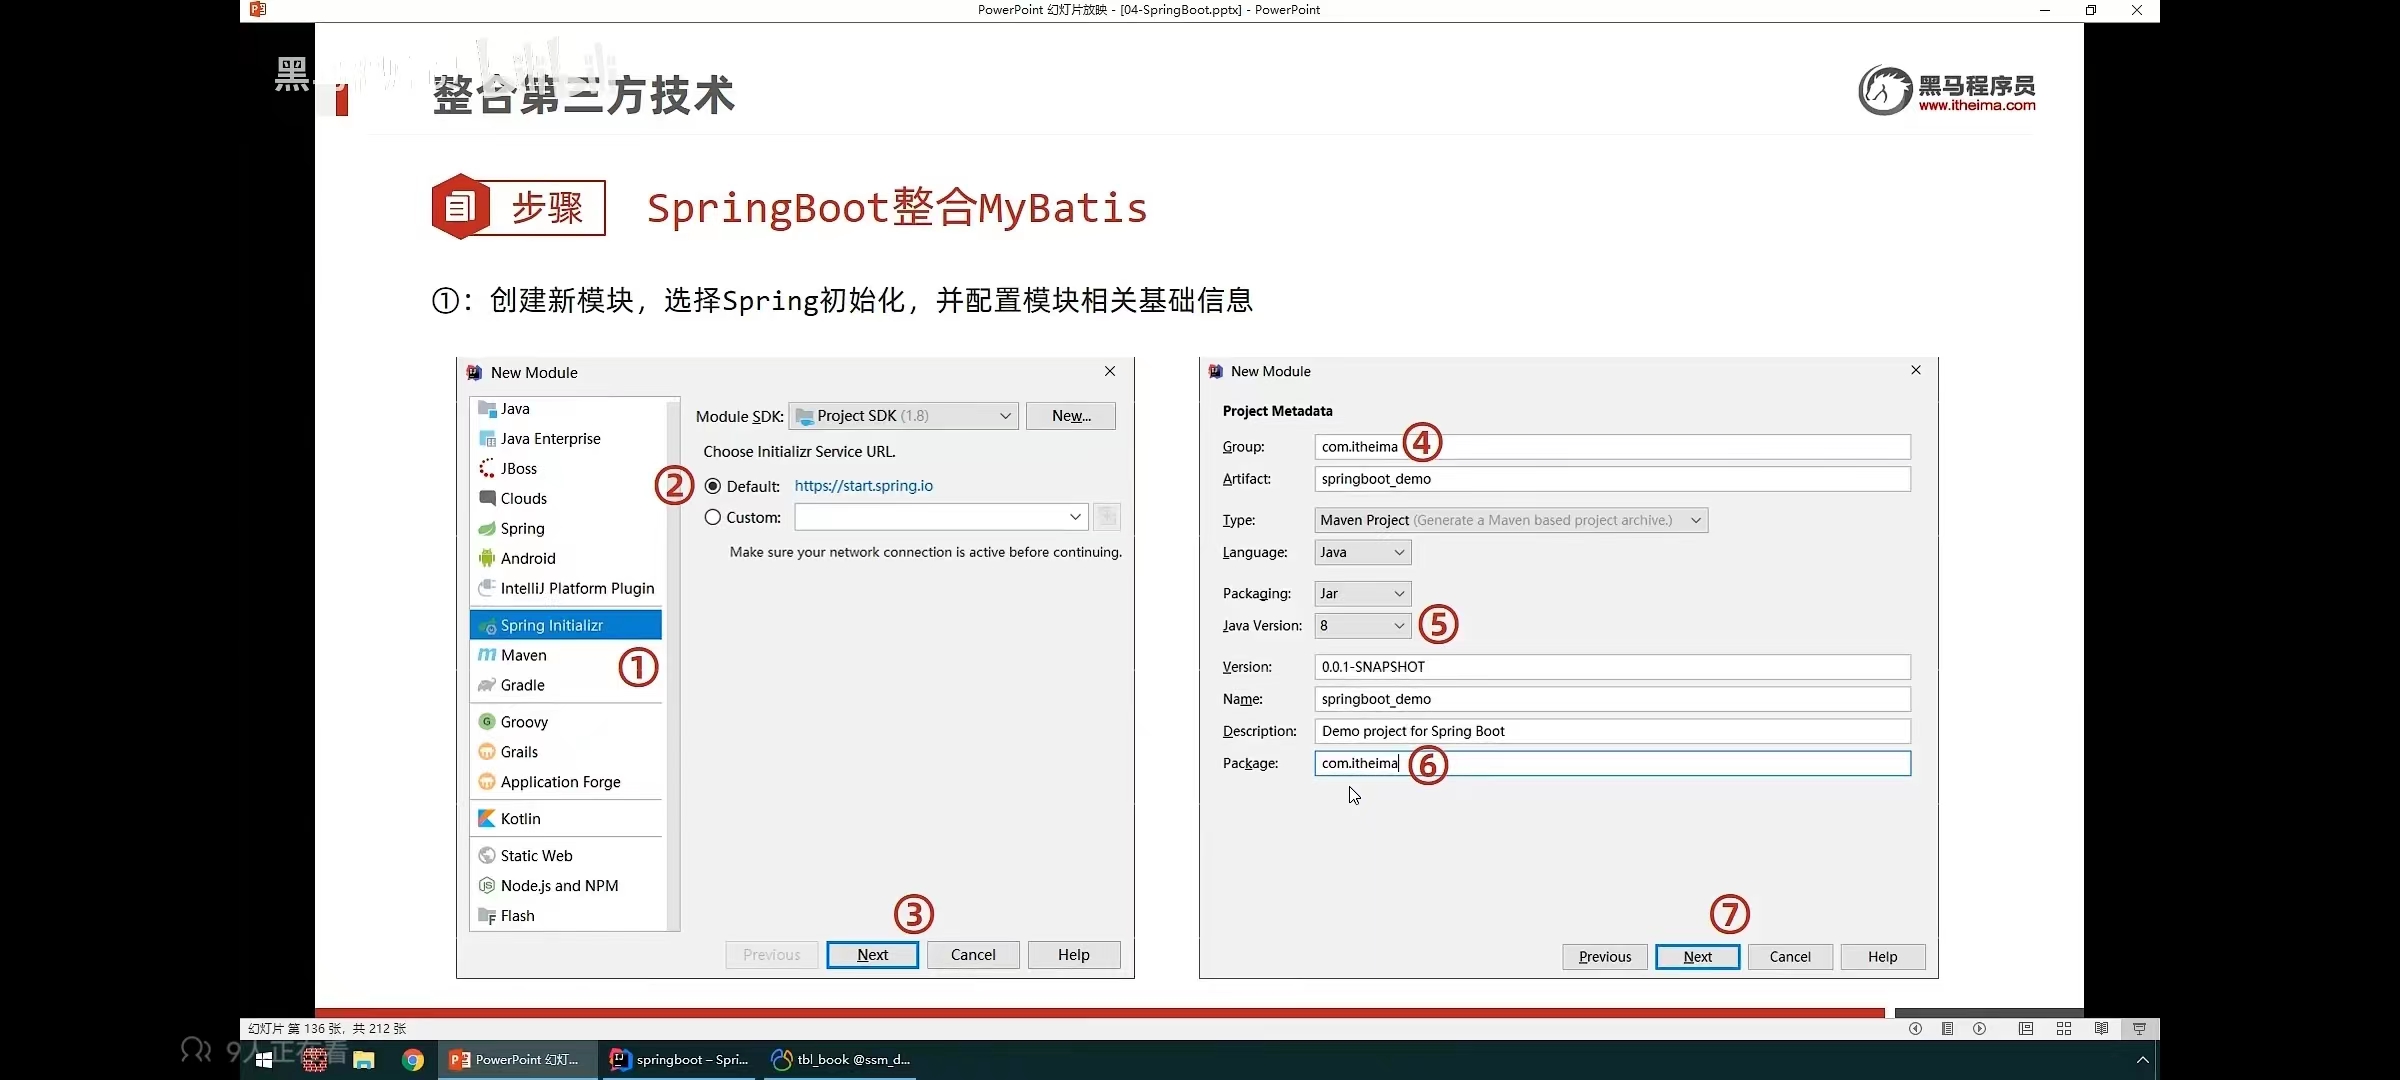Click the slide show view icon
Screen dimensions: 2400x1080
[x=2139, y=1028]
